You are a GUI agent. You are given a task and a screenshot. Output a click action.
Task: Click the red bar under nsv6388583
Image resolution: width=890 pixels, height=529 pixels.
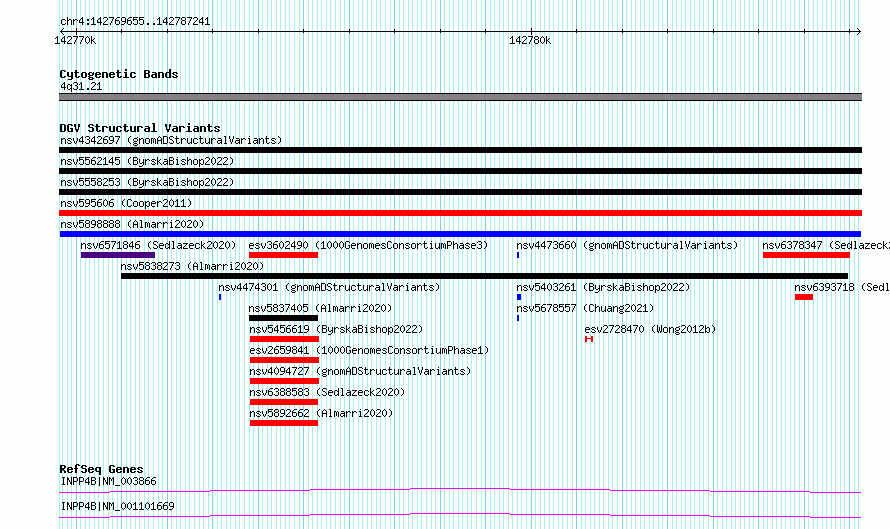tap(283, 402)
